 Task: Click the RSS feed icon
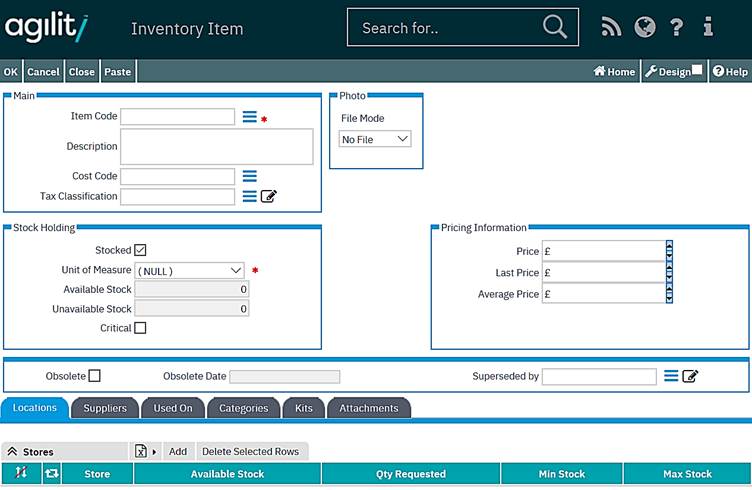click(x=611, y=28)
